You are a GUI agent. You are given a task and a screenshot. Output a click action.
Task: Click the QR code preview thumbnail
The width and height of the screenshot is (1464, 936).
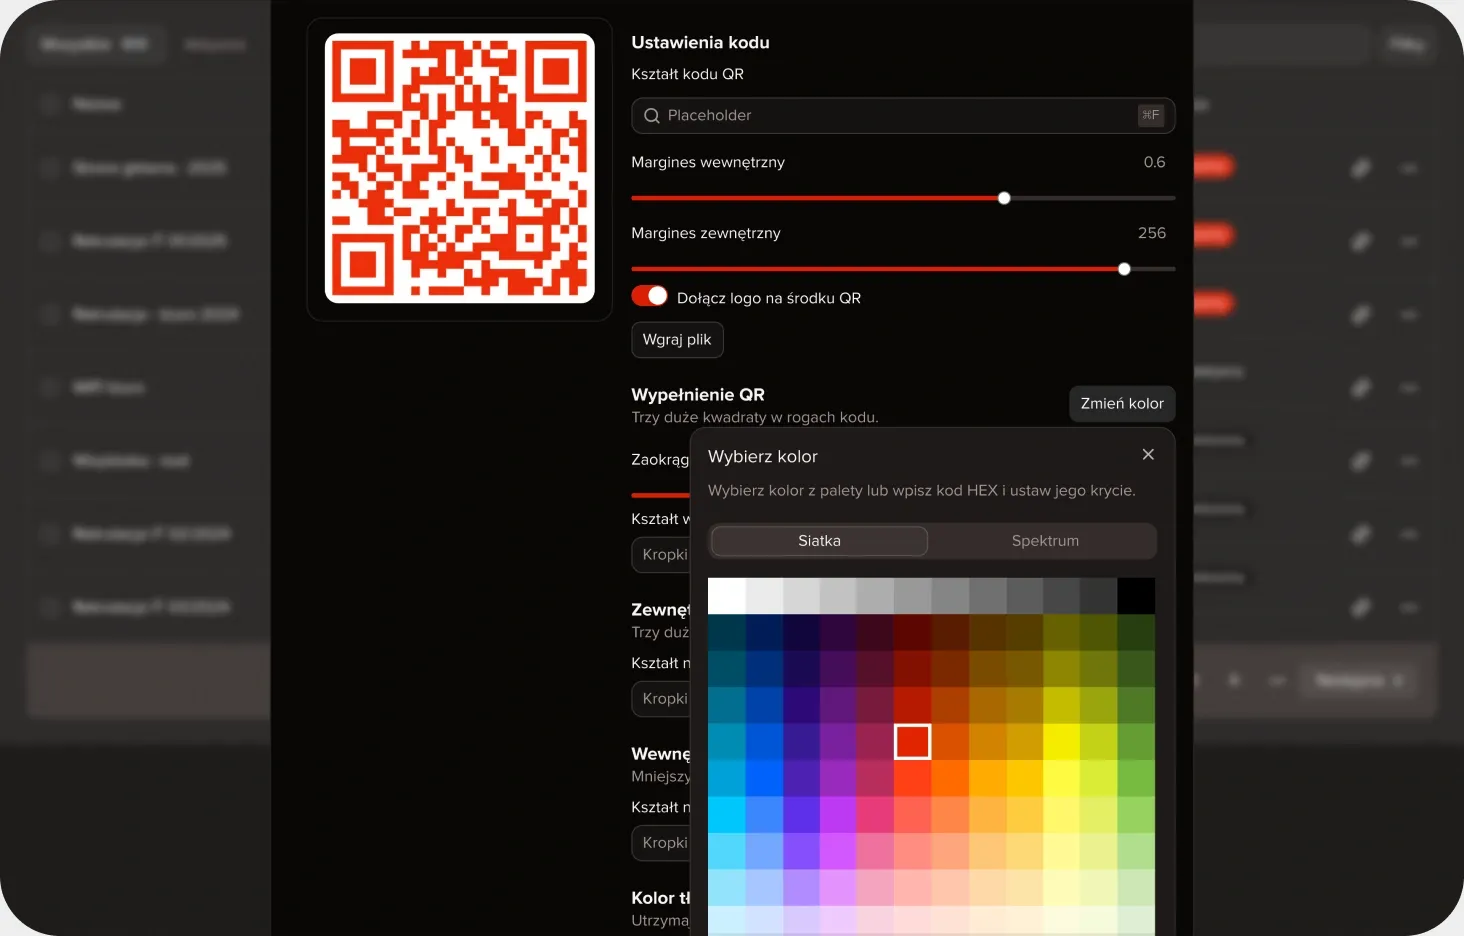(460, 168)
